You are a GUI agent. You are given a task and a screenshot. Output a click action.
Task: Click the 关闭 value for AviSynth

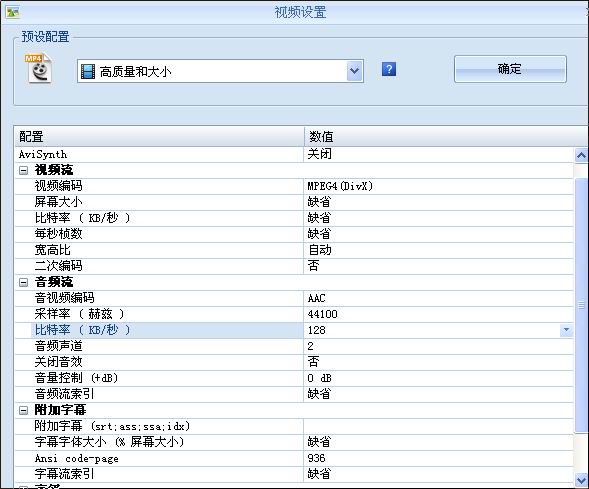pos(319,154)
